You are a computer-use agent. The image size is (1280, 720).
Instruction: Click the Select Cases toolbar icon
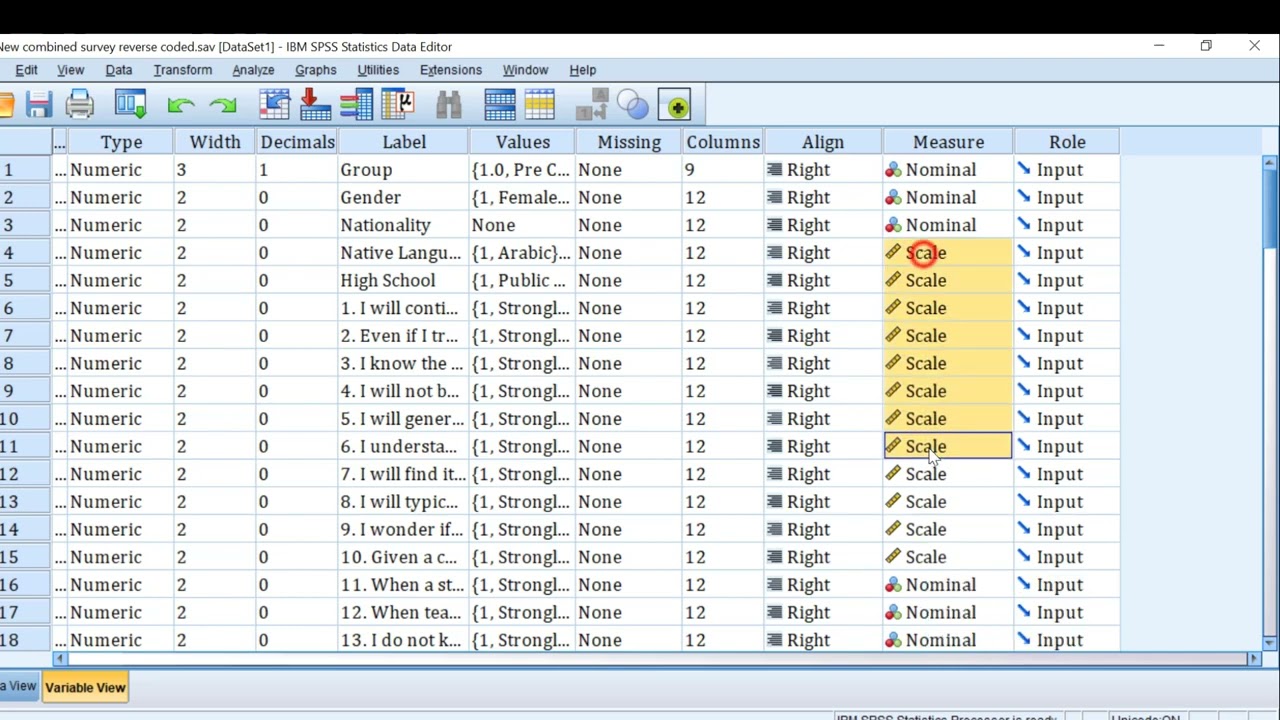(539, 105)
